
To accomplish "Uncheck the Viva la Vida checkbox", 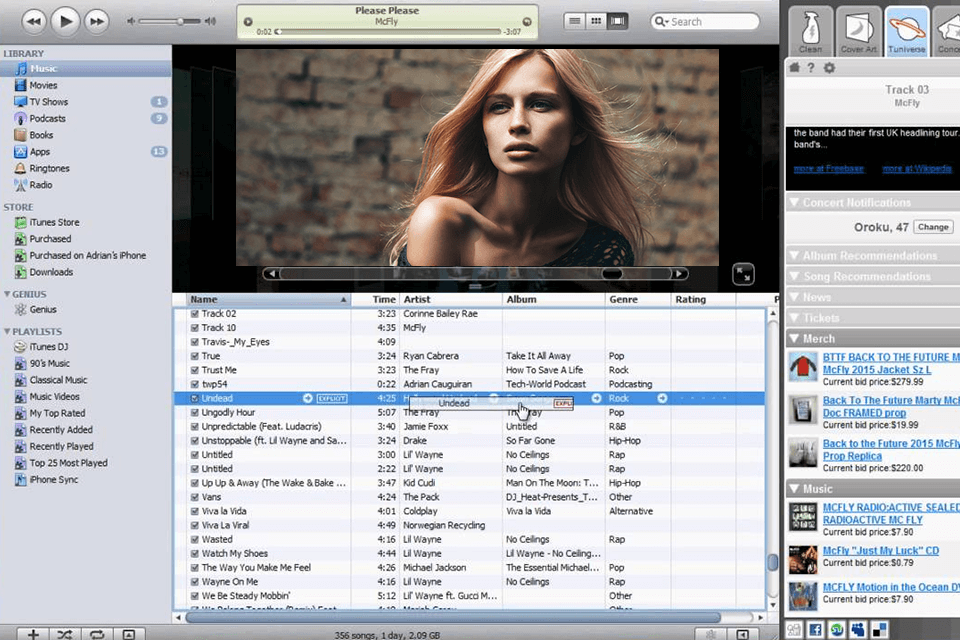I will [x=195, y=511].
